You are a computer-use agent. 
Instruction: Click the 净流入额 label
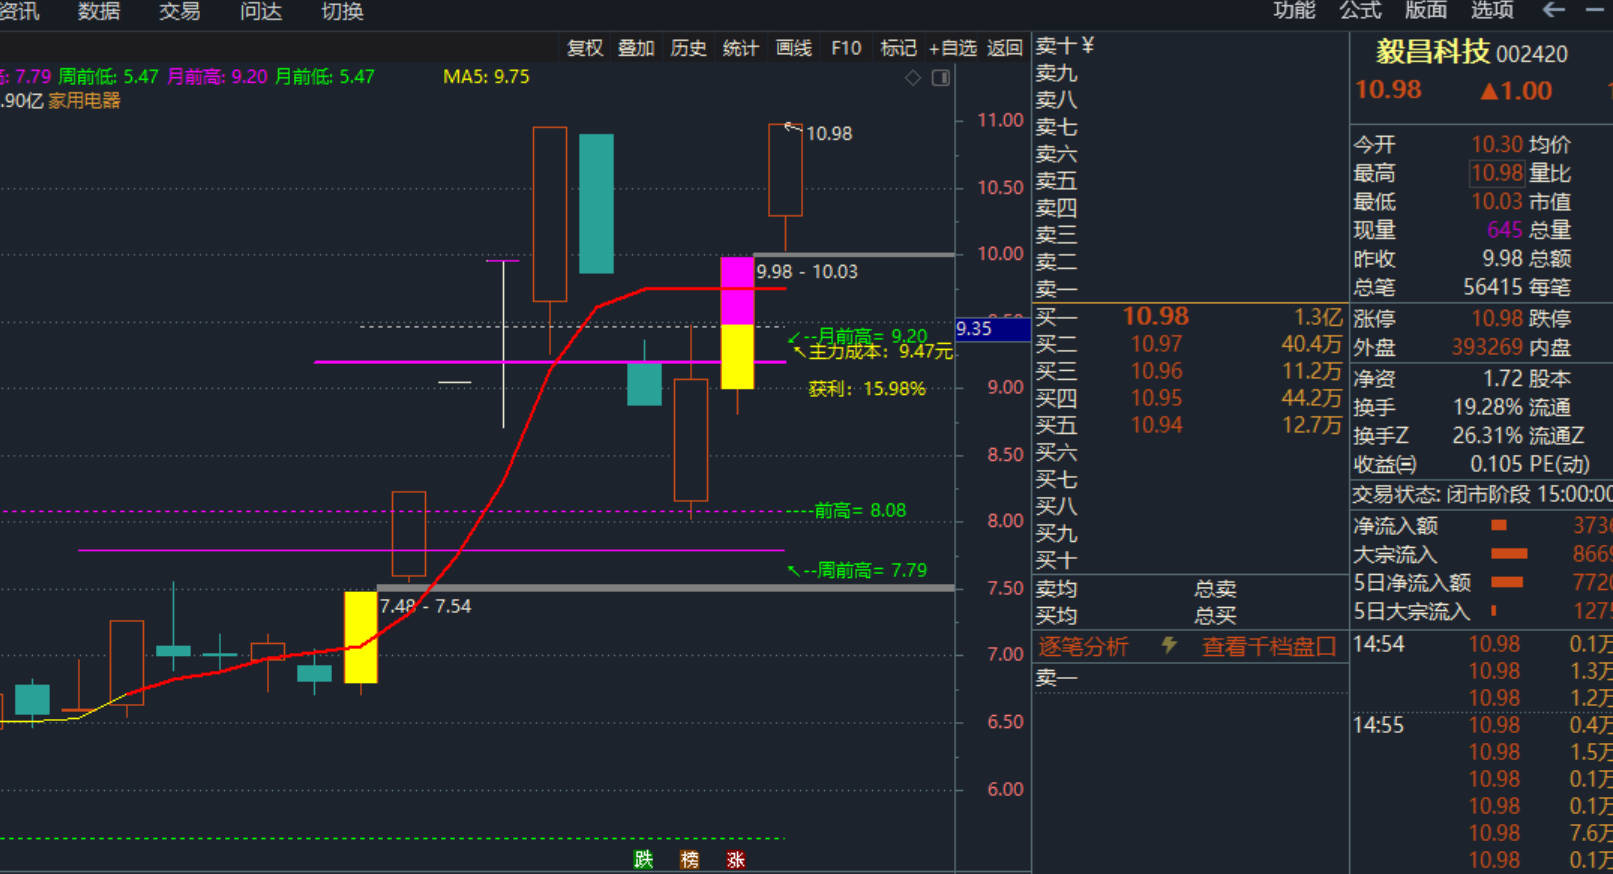coord(1396,526)
